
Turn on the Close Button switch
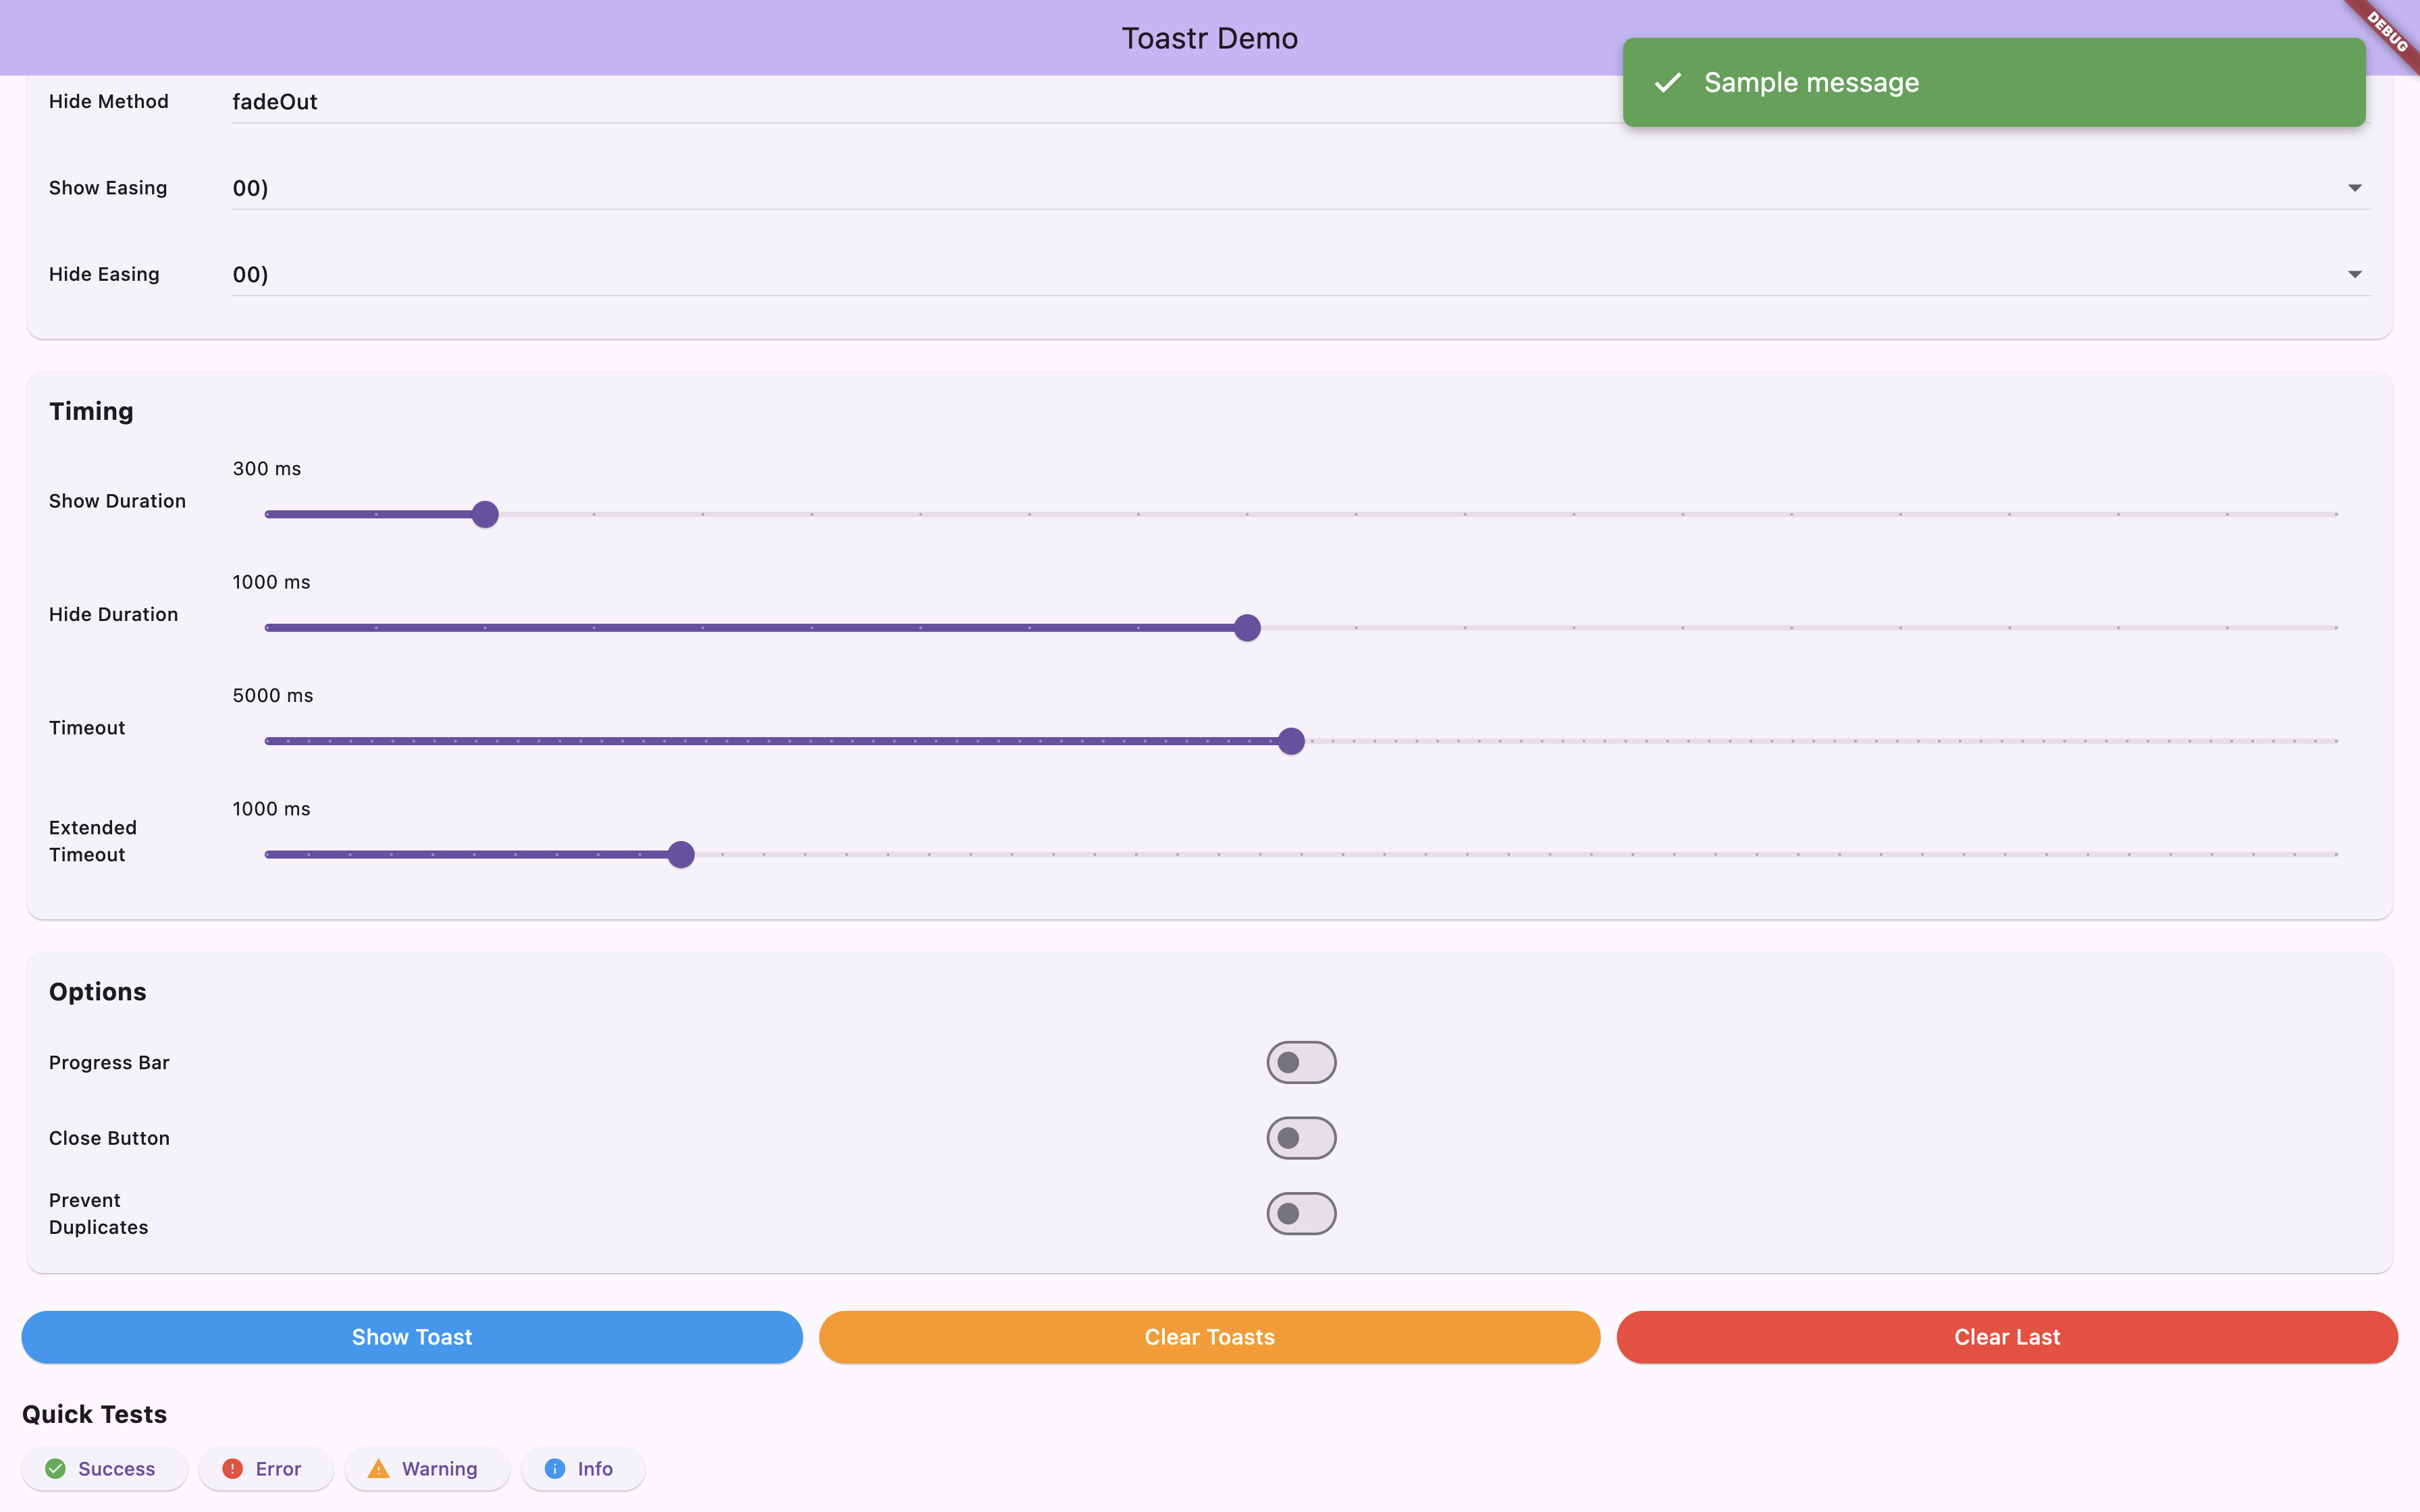[x=1300, y=1138]
